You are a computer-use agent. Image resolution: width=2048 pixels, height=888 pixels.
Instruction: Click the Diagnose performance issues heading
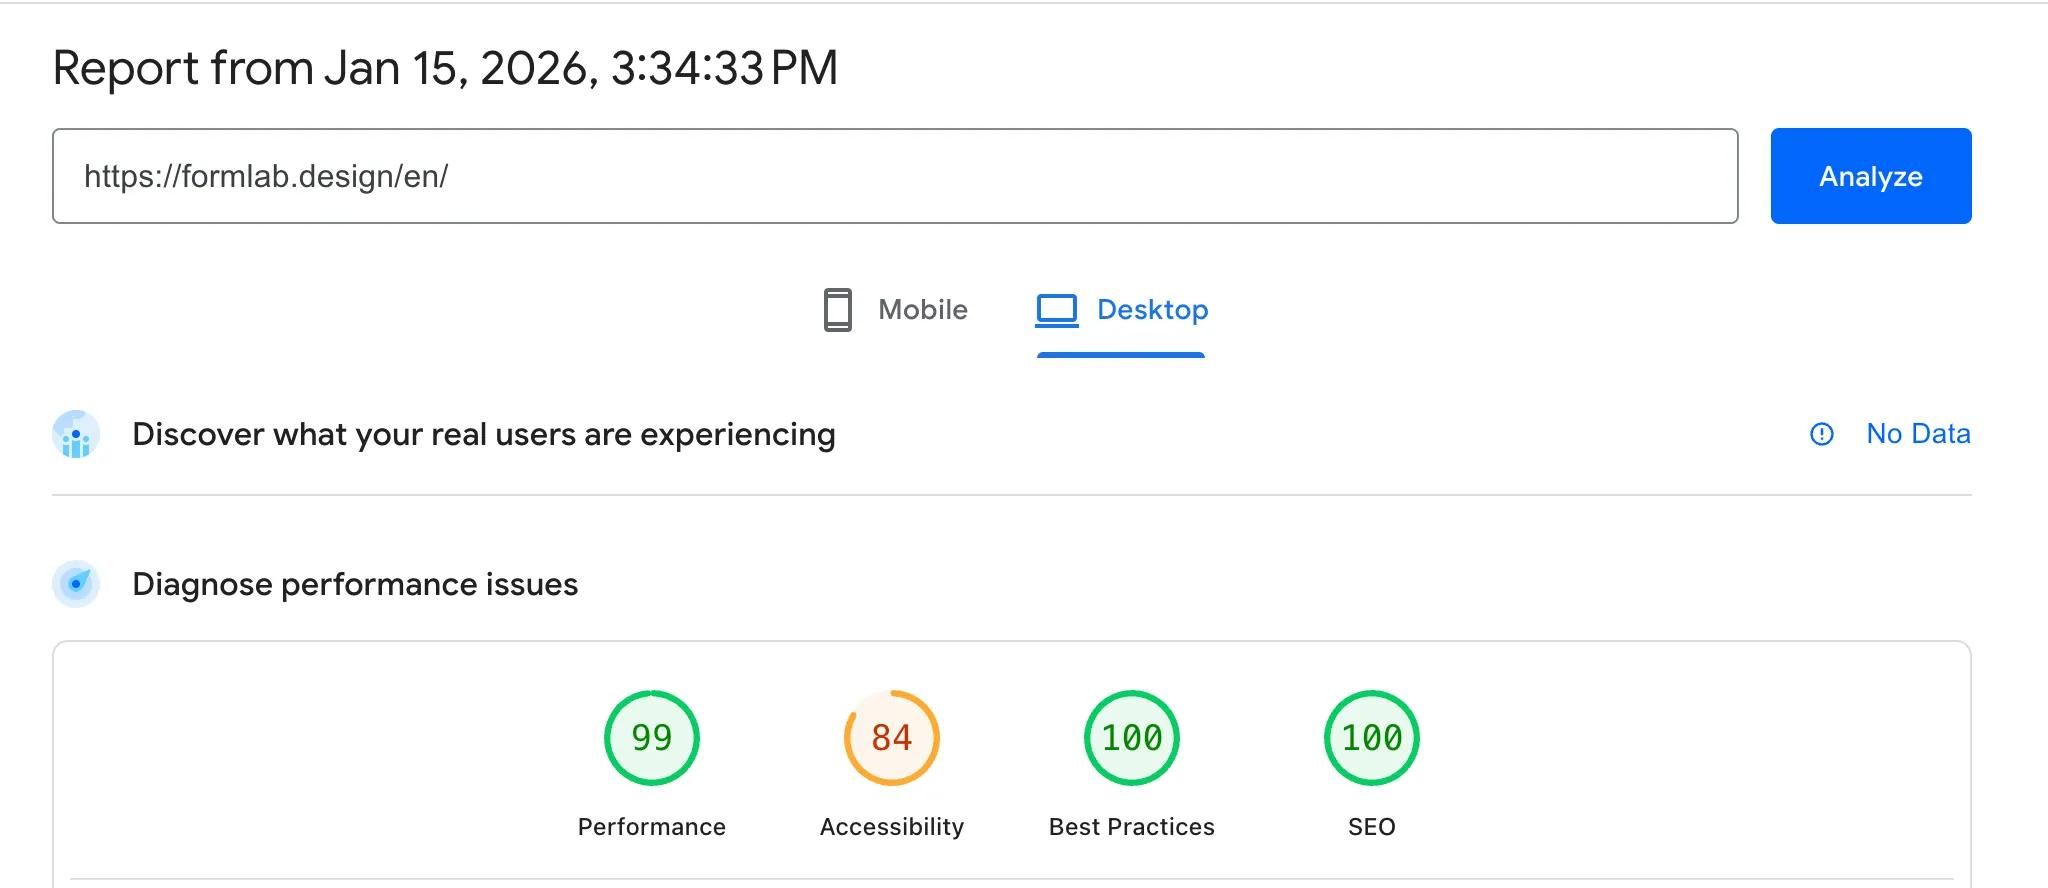355,584
